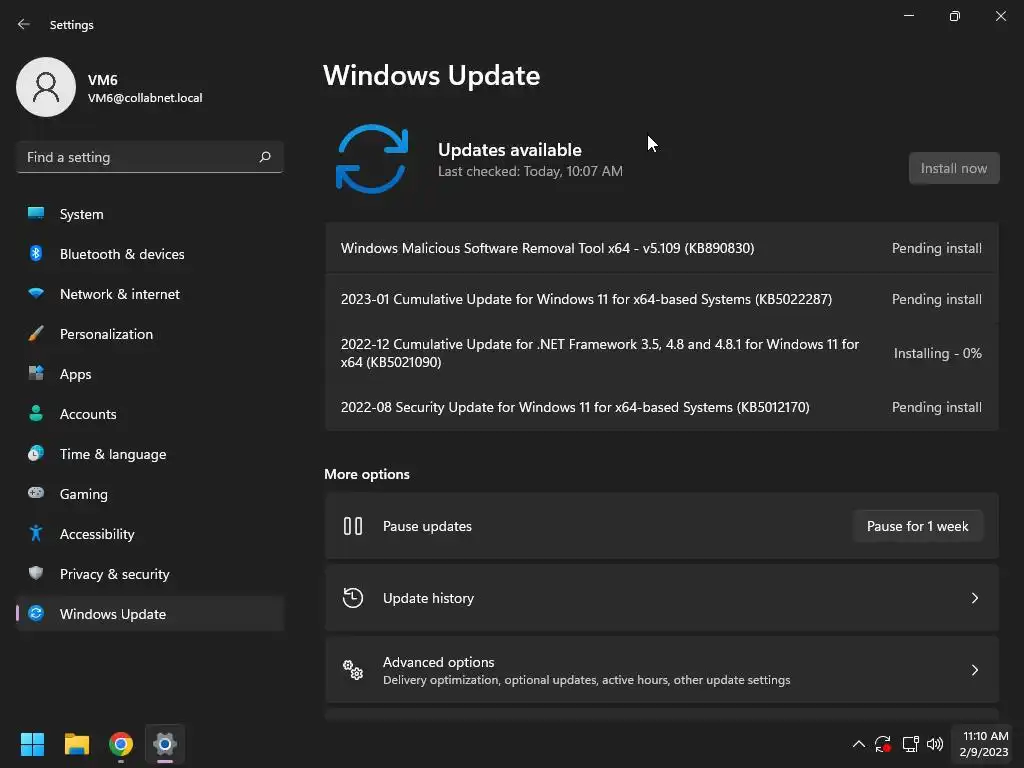Click the More options heading
Viewport: 1024px width, 768px height.
point(367,474)
